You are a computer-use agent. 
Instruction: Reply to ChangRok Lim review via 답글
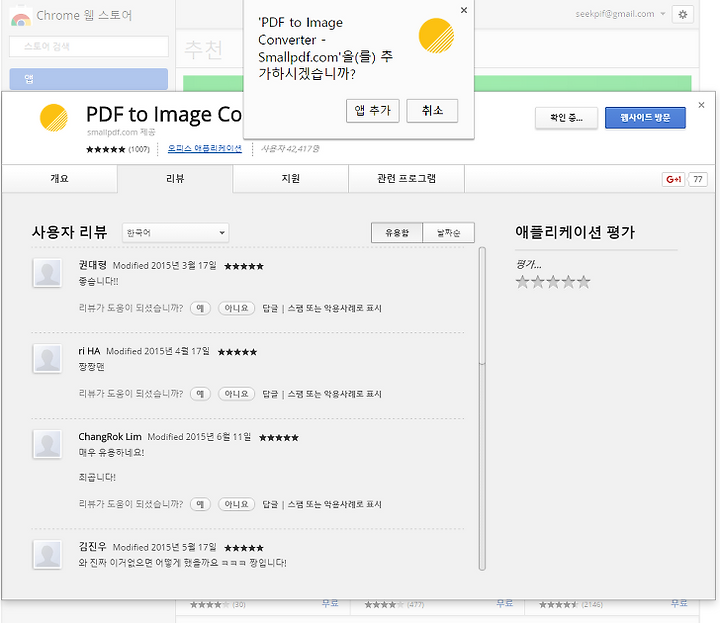tap(270, 504)
